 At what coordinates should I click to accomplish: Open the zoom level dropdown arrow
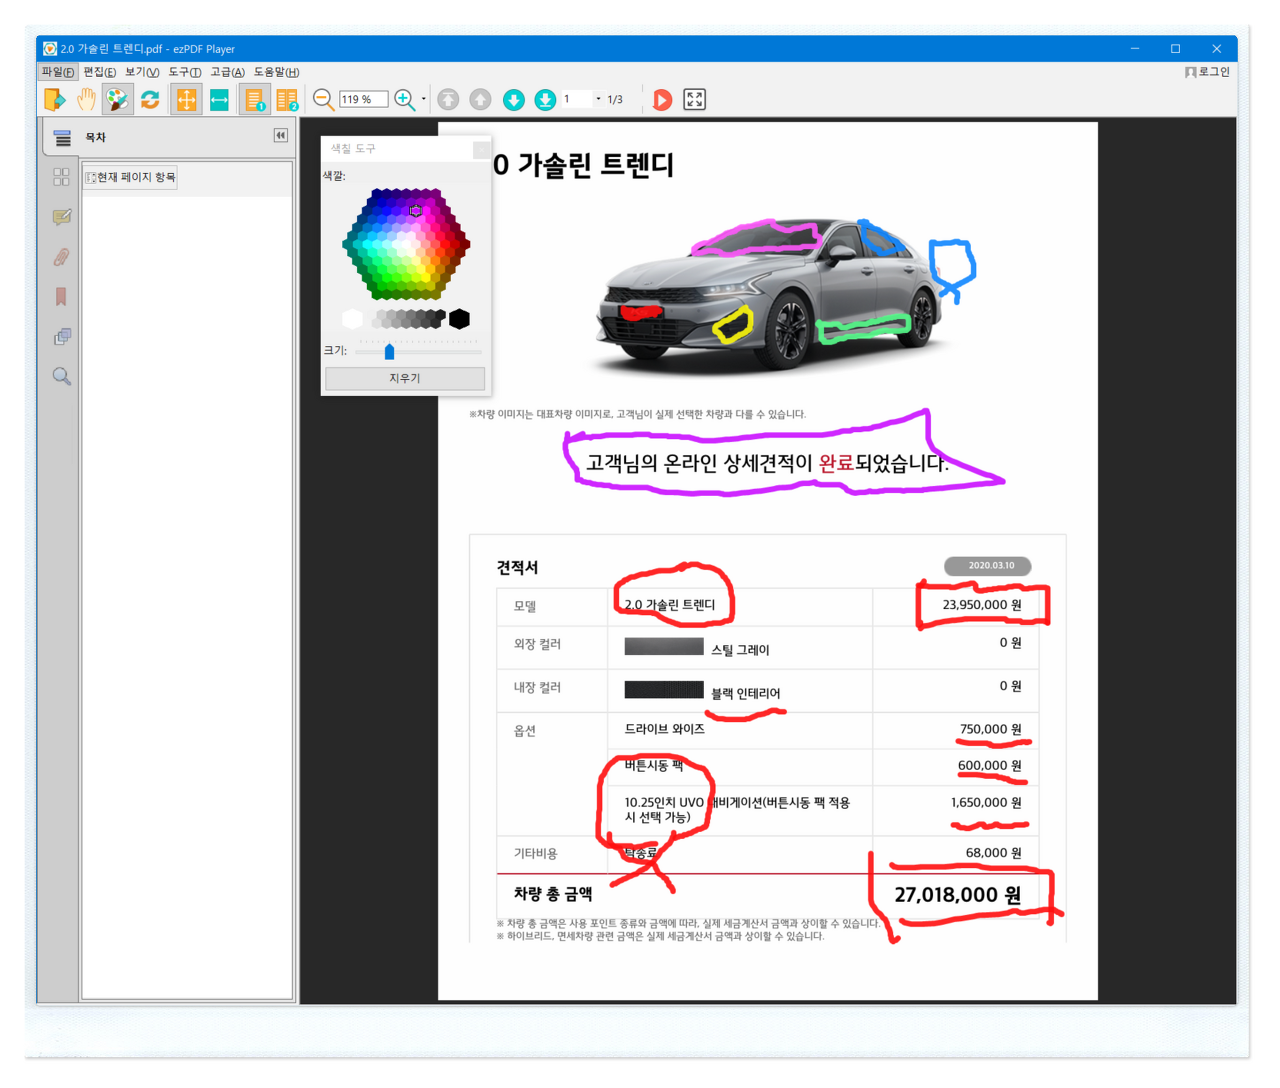[x=424, y=99]
